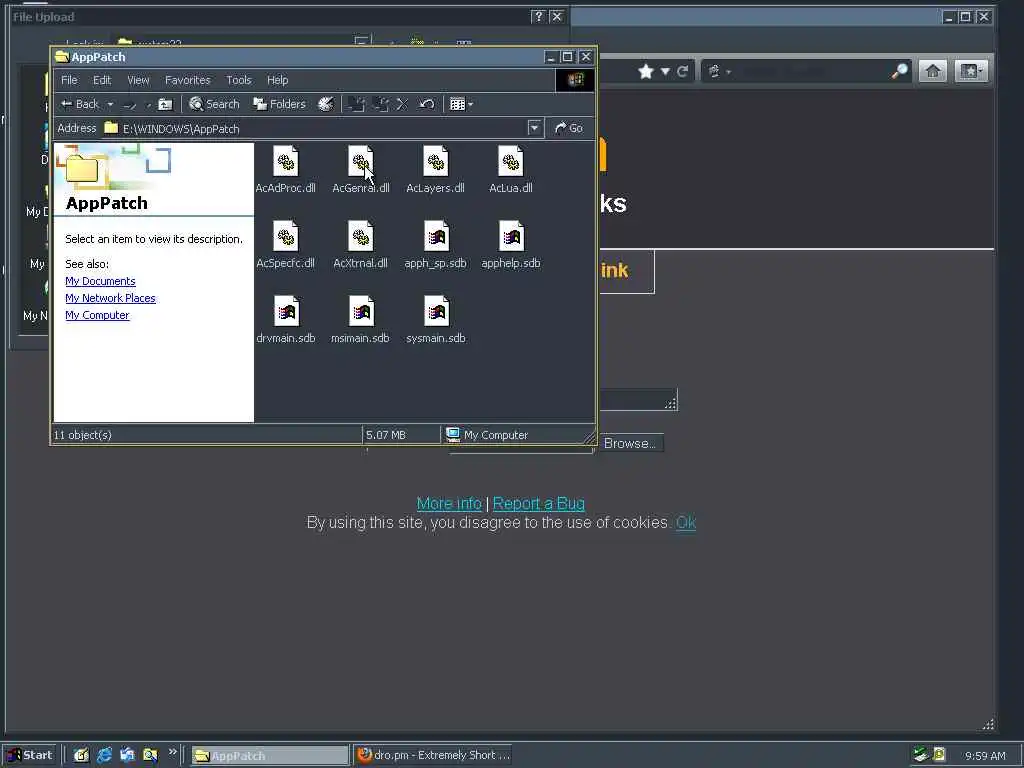
Task: Click the Undo toolbar icon
Action: point(426,104)
